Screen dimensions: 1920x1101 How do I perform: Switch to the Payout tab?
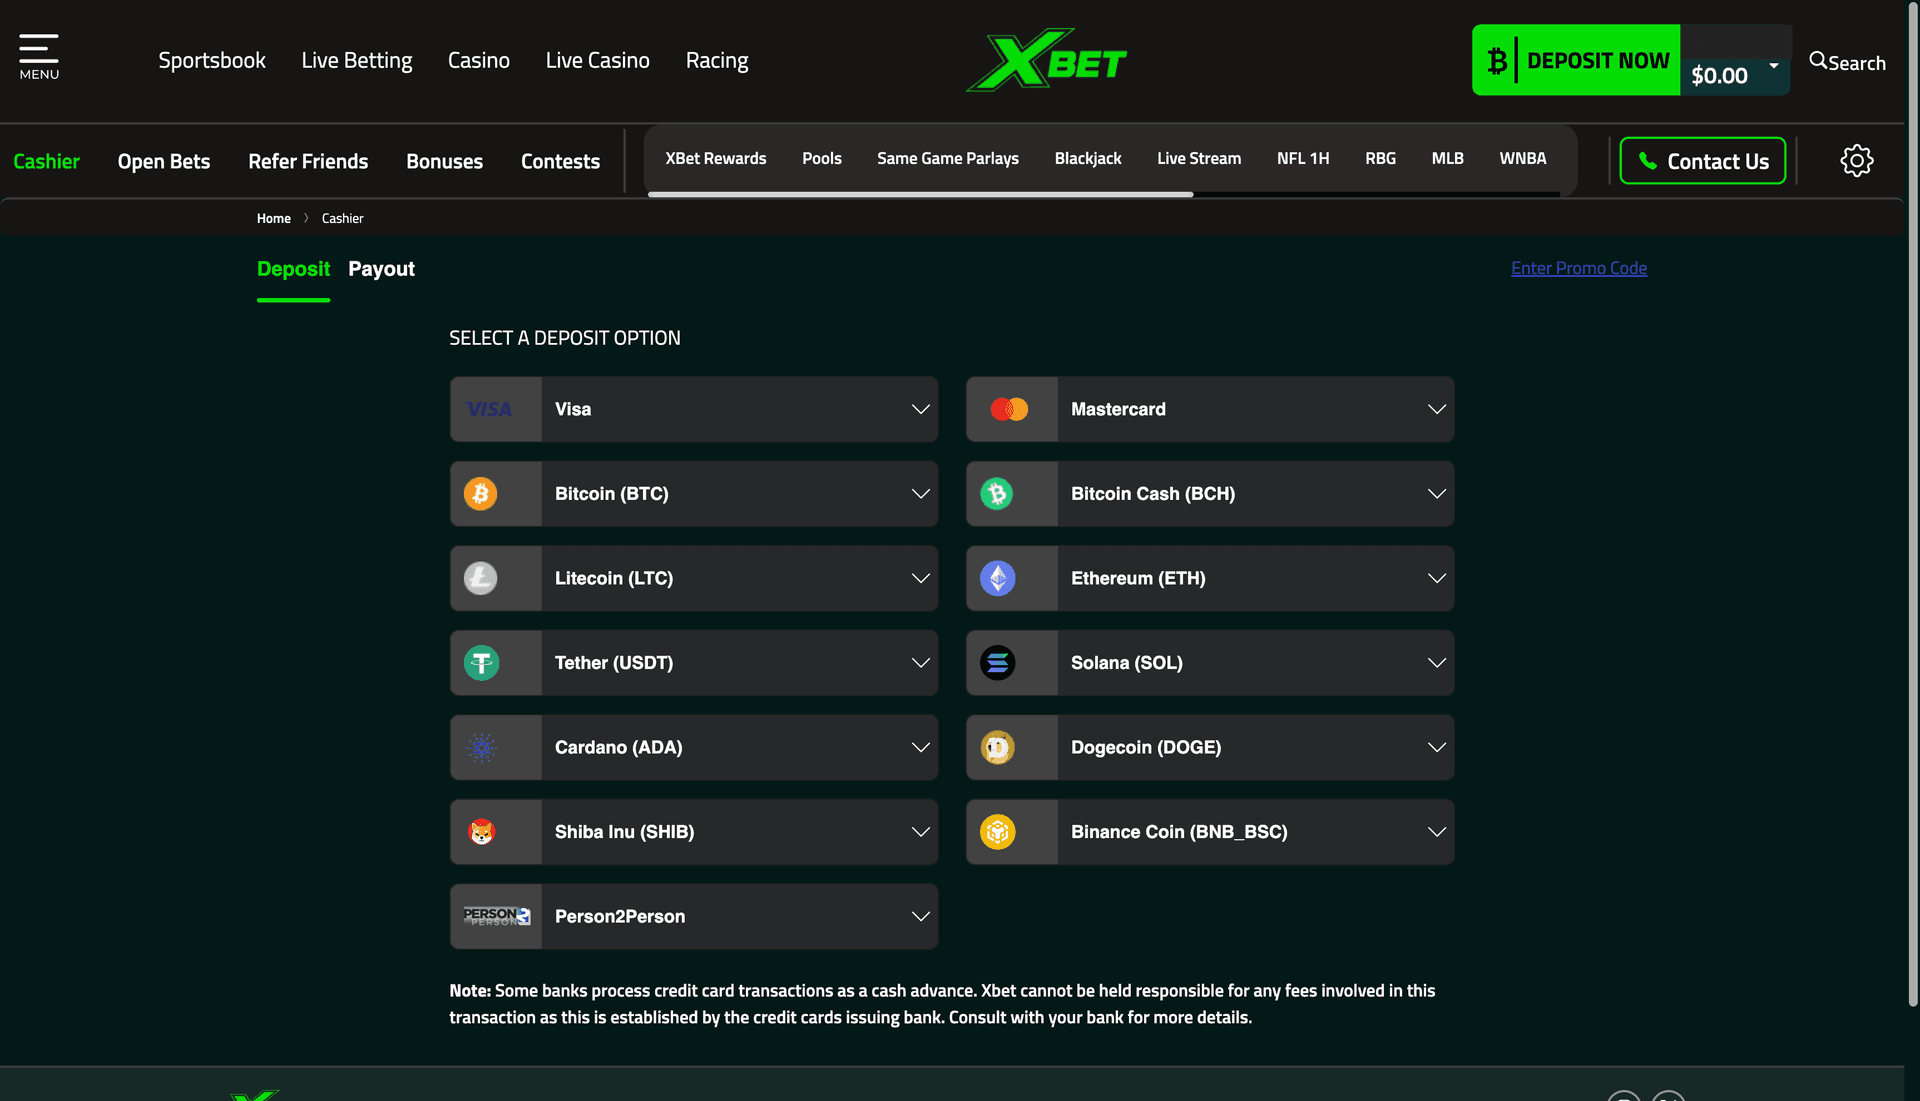coord(381,268)
